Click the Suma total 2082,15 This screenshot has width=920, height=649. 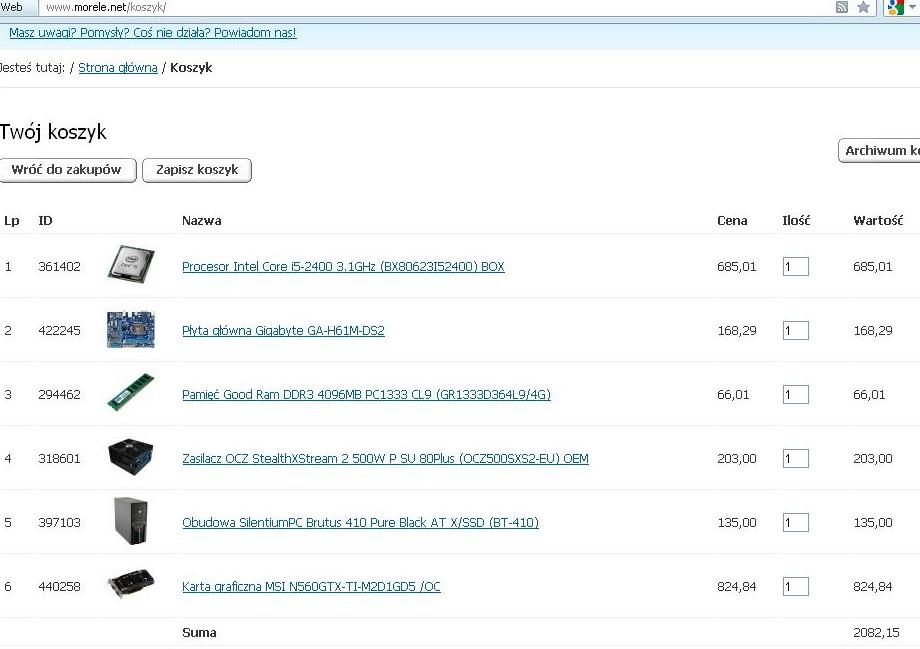pos(876,633)
